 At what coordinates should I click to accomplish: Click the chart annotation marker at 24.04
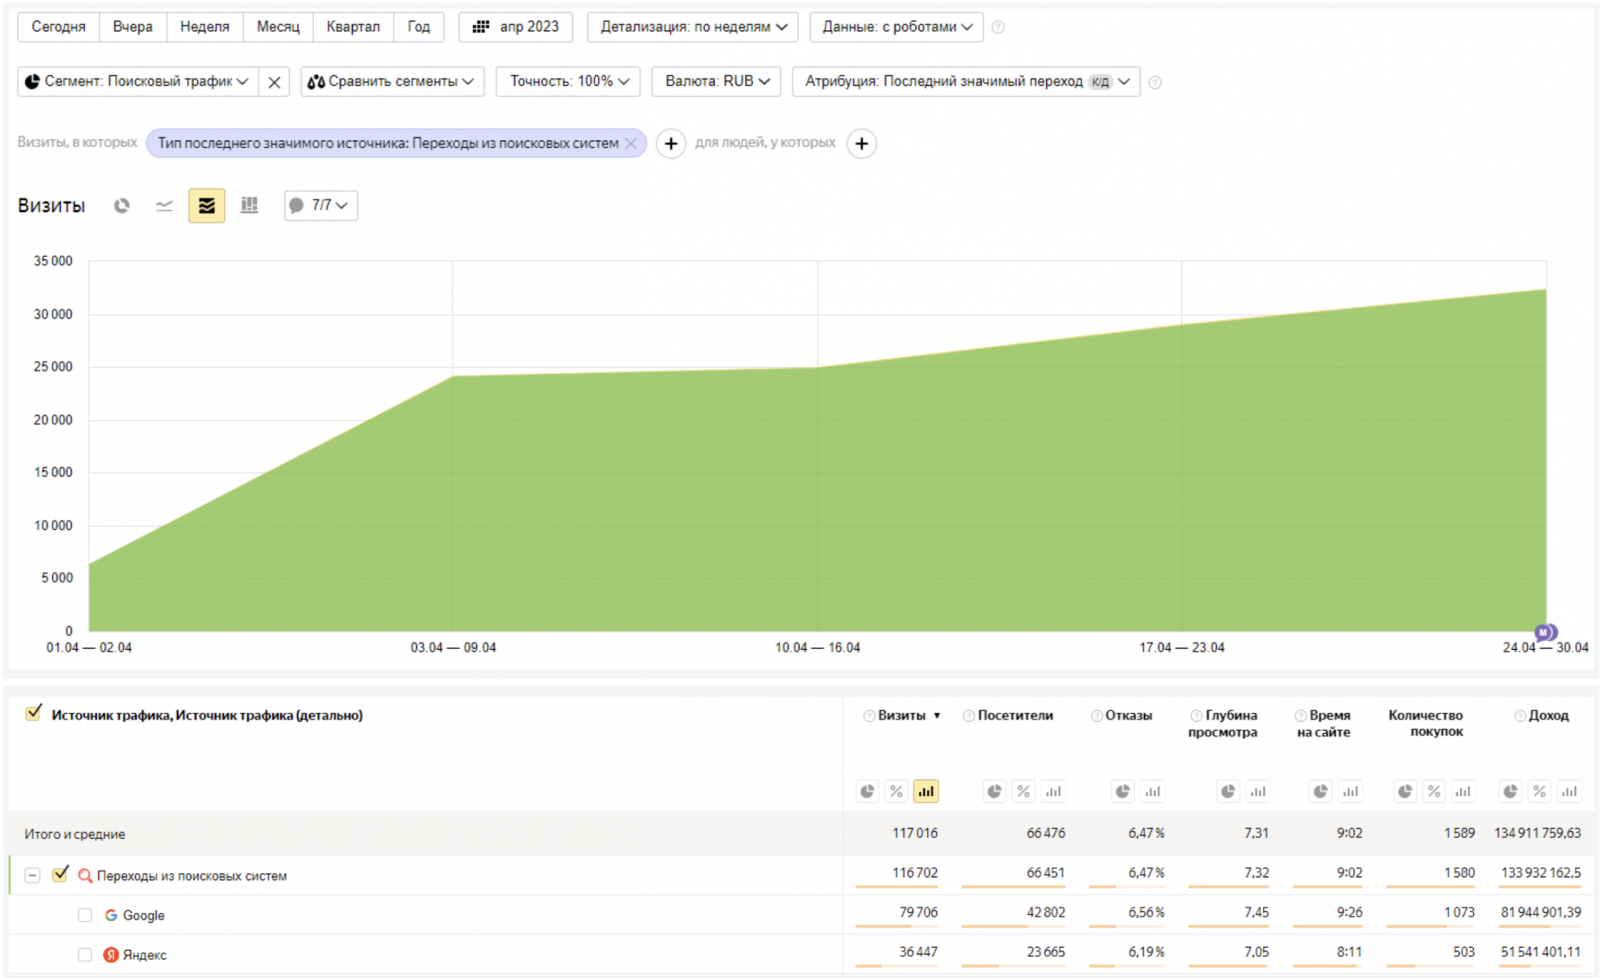pos(1545,632)
